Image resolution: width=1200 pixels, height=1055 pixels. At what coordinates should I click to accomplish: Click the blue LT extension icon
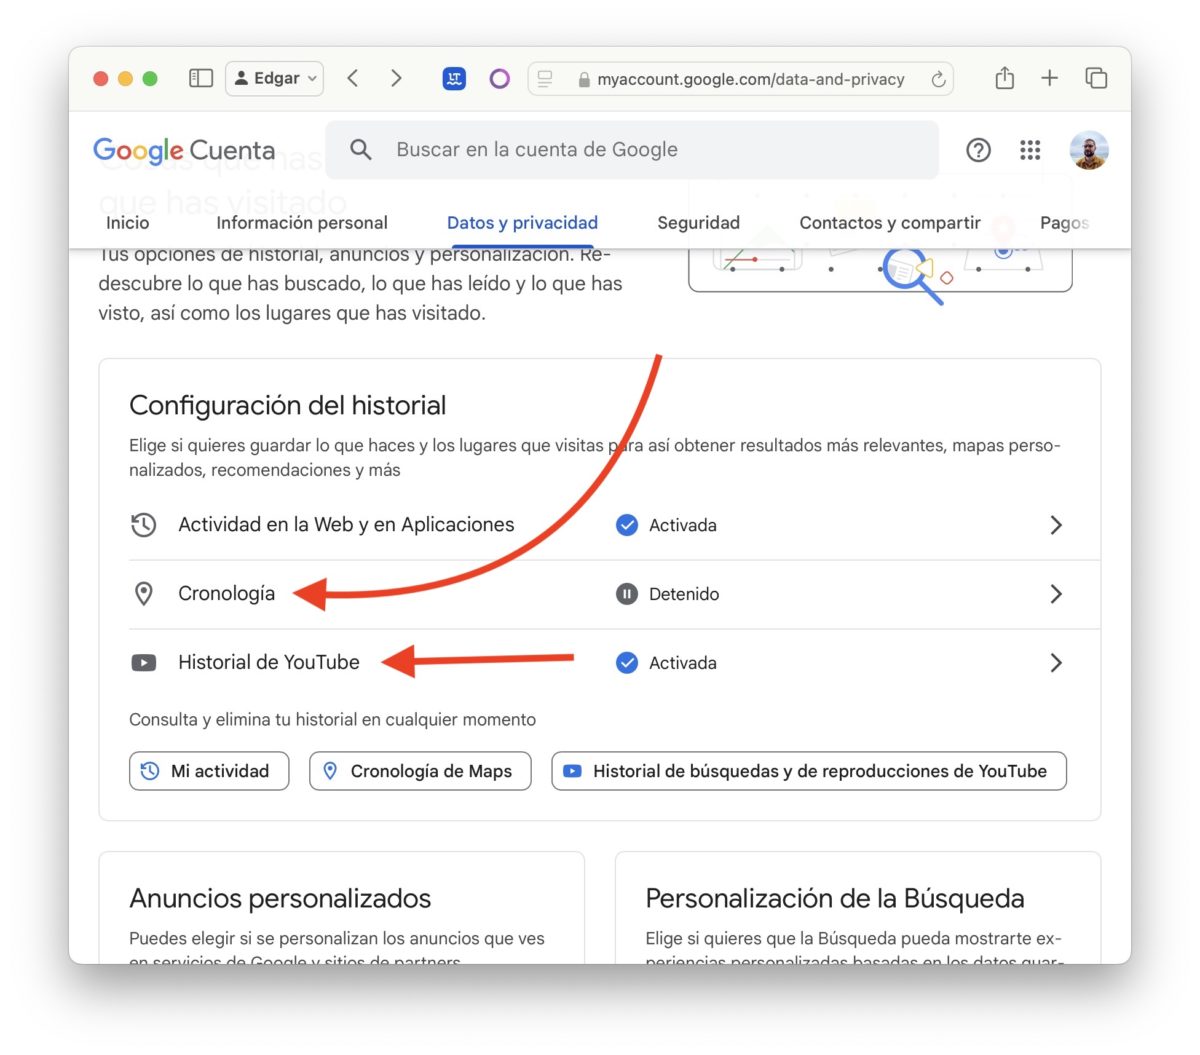click(x=454, y=78)
